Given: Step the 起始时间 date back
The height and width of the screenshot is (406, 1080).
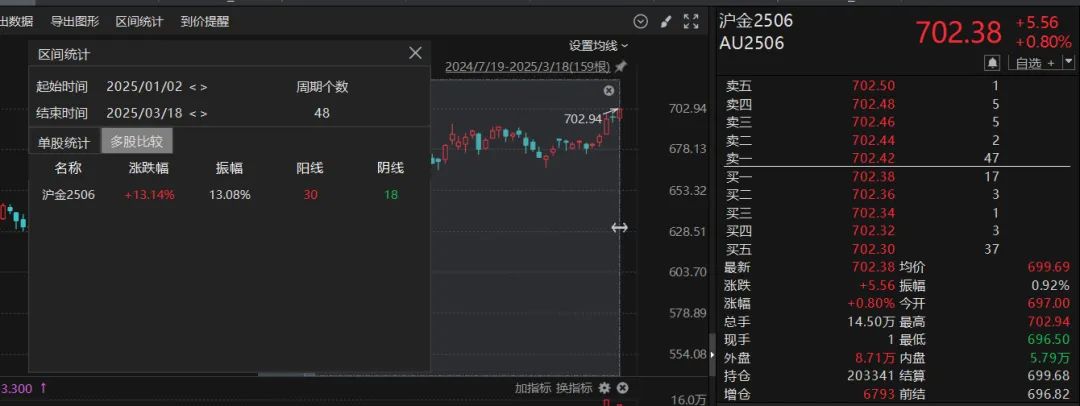Looking at the screenshot, I should [193, 87].
